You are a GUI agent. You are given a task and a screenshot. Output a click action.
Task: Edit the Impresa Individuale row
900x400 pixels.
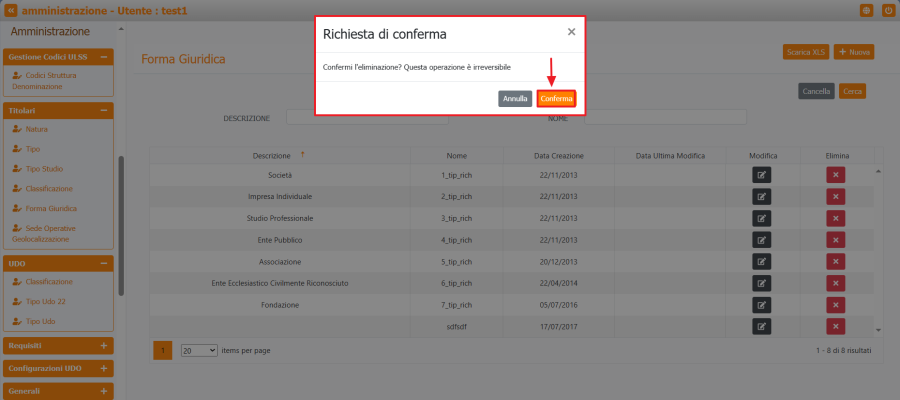point(762,197)
